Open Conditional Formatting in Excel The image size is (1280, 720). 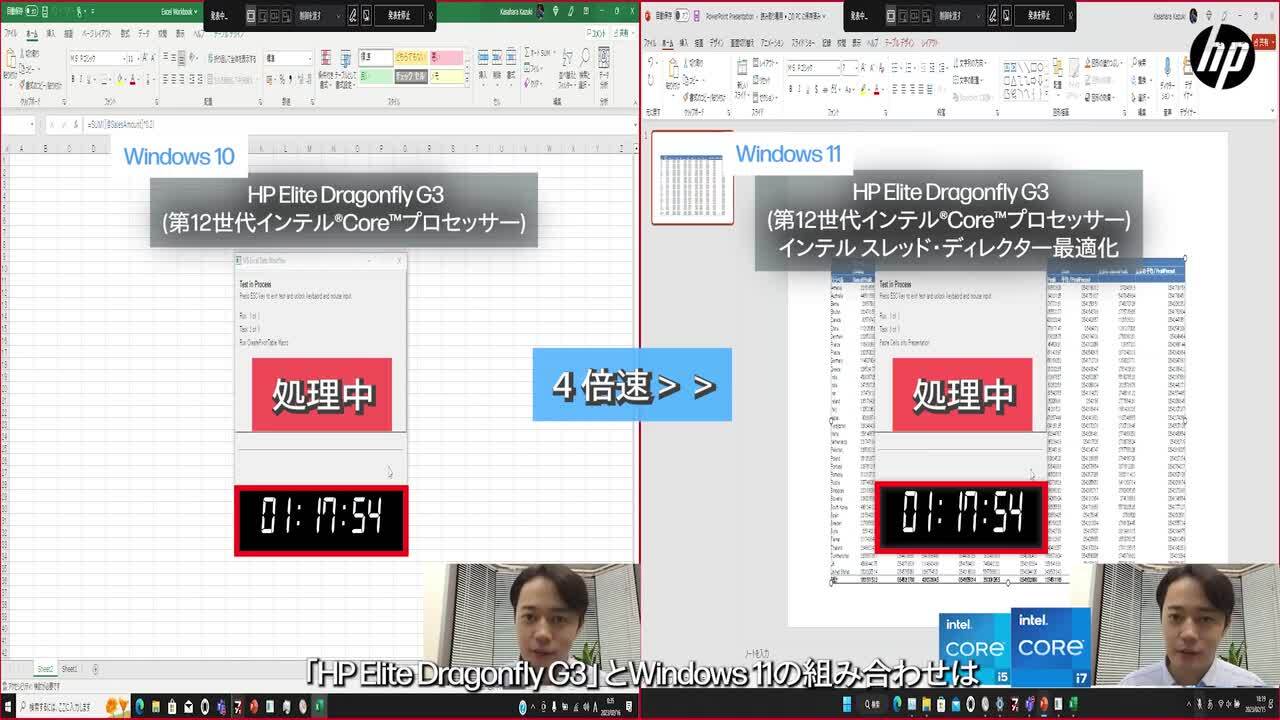[x=326, y=68]
